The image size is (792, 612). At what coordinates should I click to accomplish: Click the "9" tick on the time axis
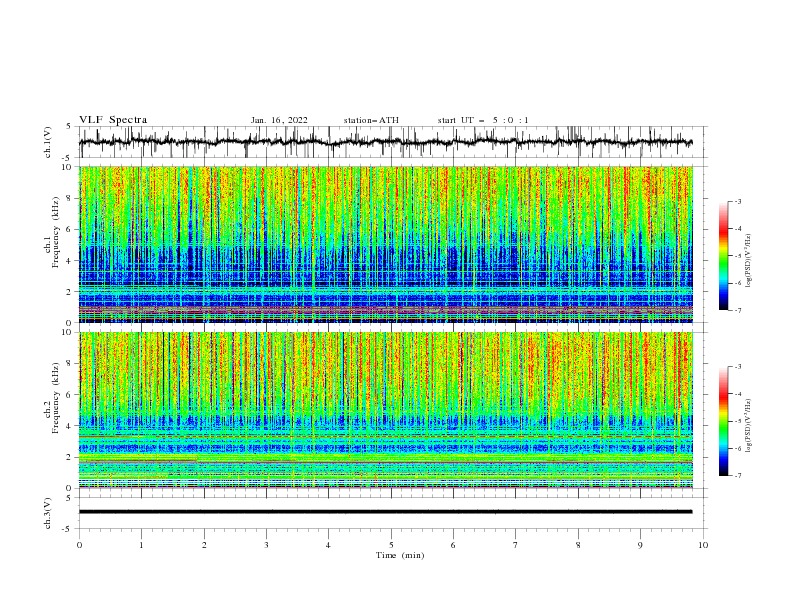pyautogui.click(x=640, y=545)
